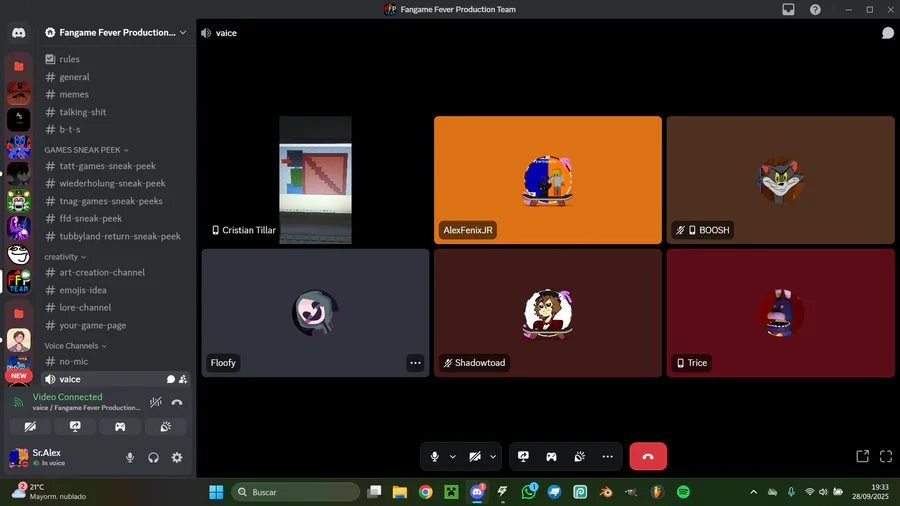The image size is (900, 506).
Task: Collapse the Voice Channels category
Action: click(x=76, y=346)
